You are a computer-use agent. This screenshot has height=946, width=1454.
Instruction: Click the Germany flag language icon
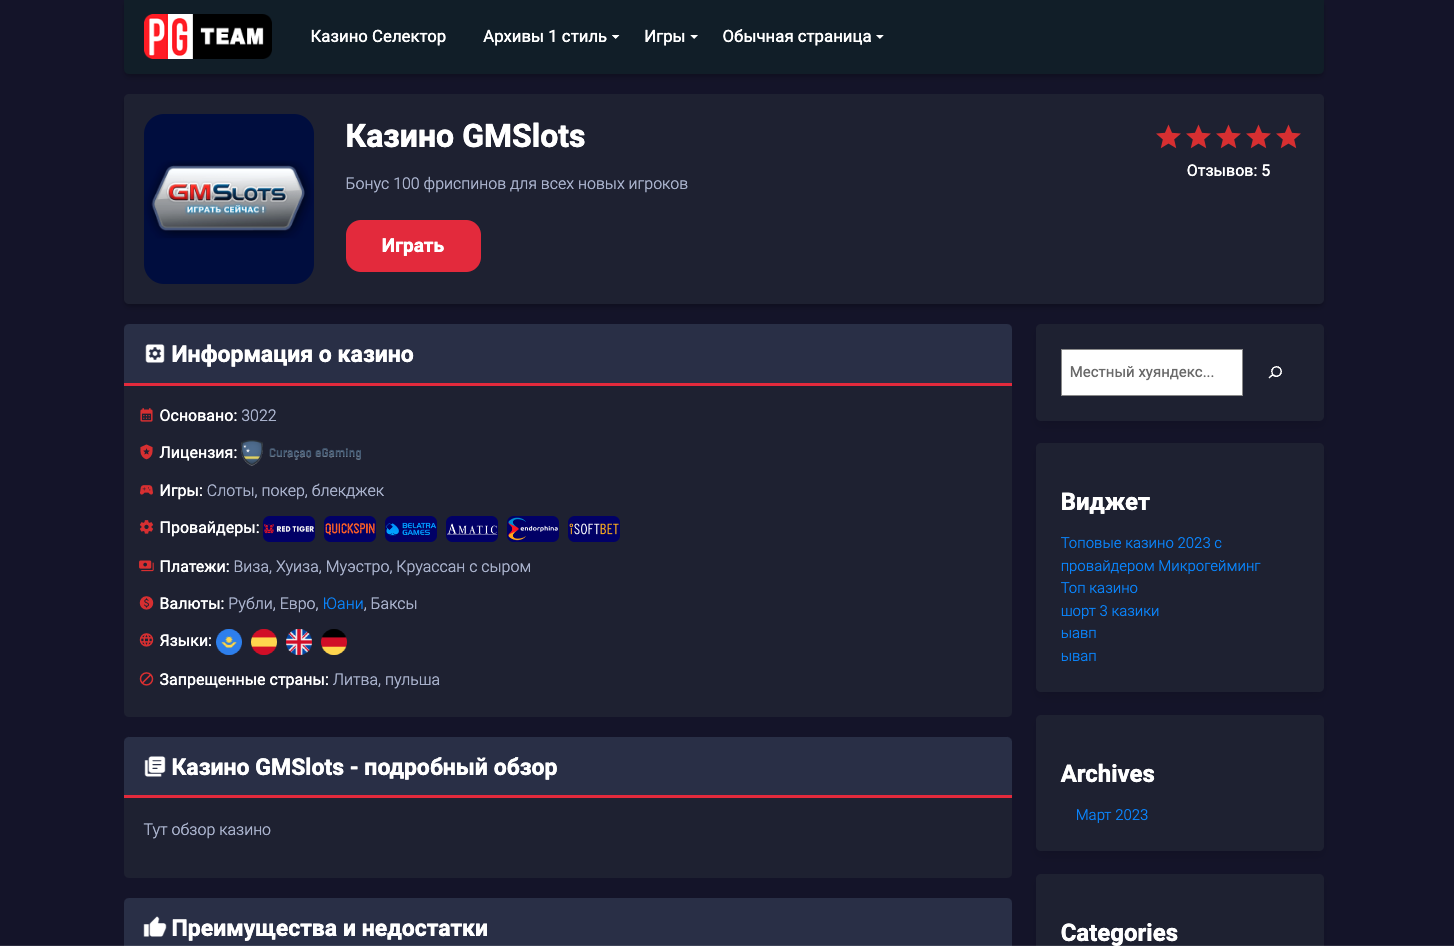coord(334,642)
